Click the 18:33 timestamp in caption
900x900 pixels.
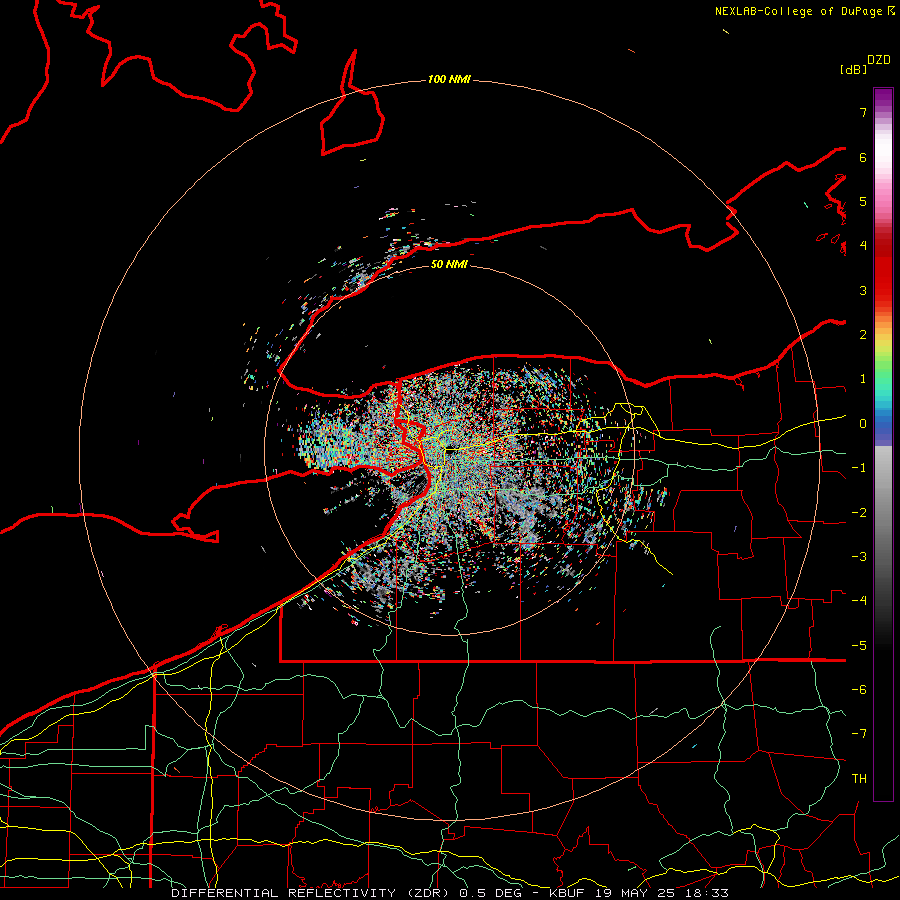coord(707,893)
